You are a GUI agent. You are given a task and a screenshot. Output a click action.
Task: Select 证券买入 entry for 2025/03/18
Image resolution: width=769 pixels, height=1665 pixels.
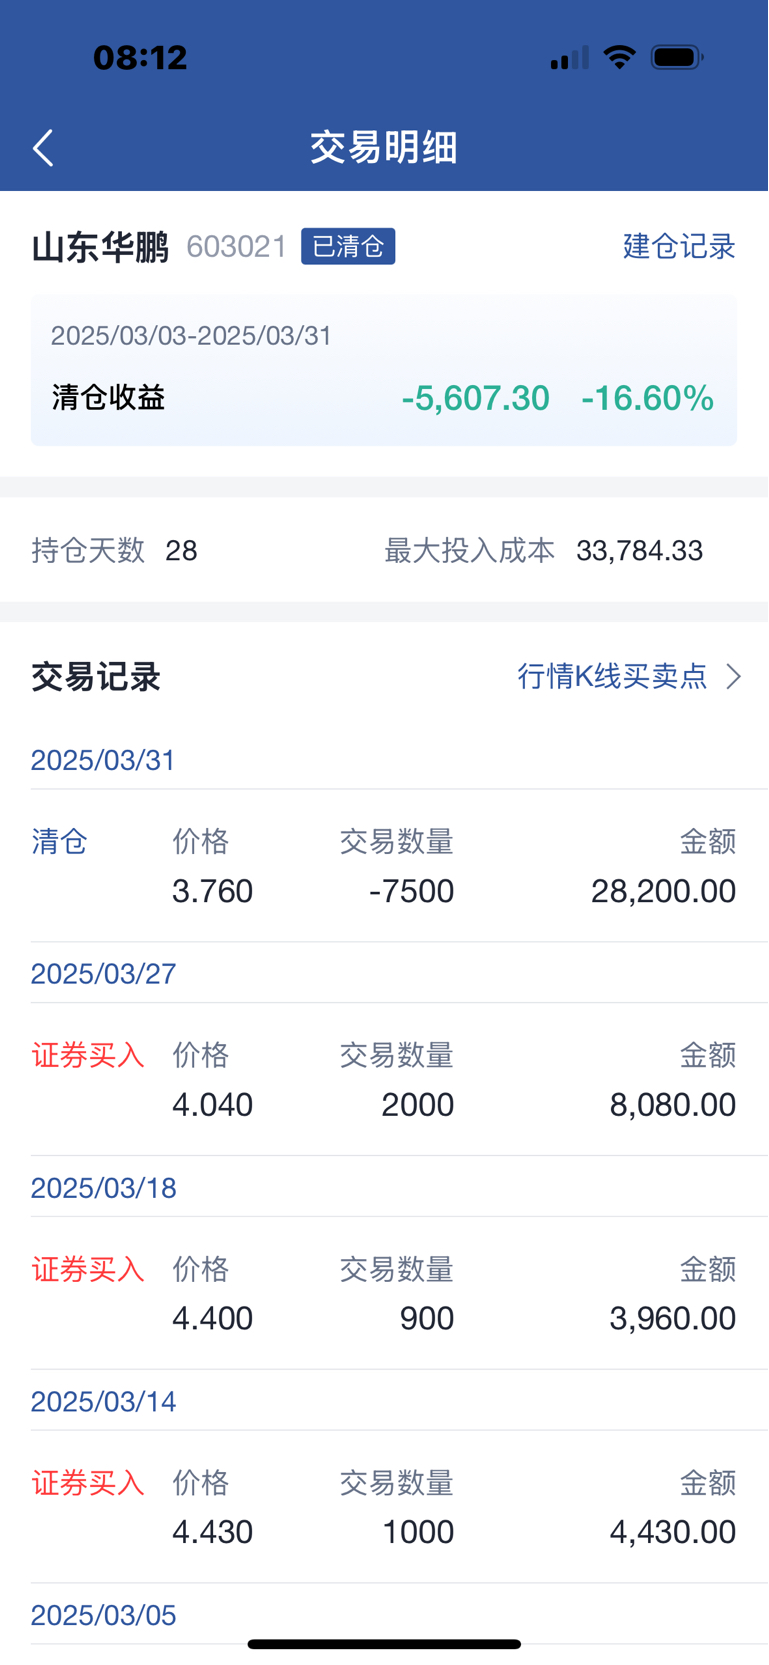tap(88, 1269)
